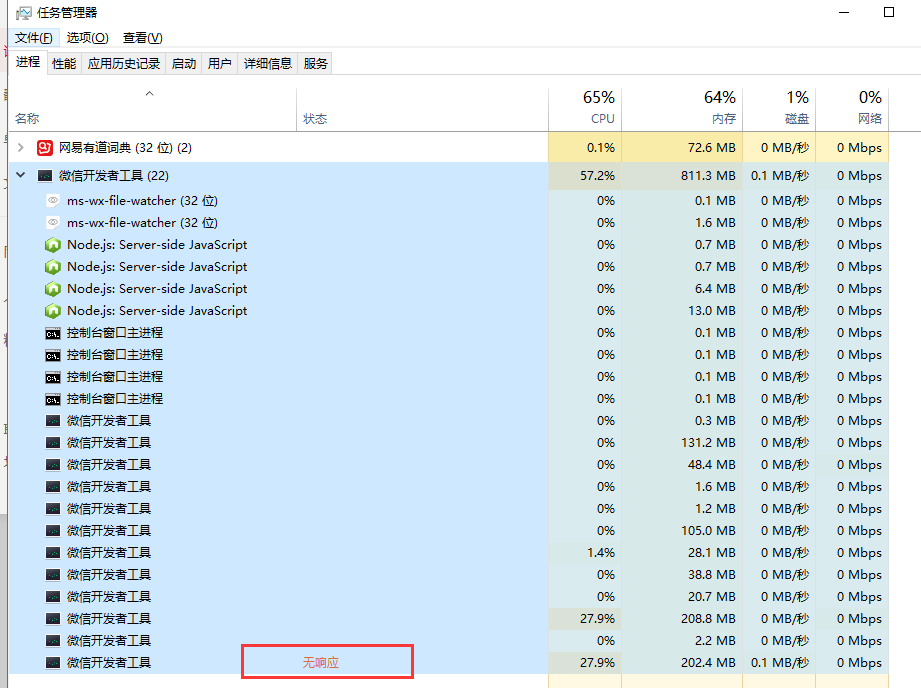Collapse the 微信开发者工具 (22) process group
Viewport: 921px width, 688px height.
point(21,175)
